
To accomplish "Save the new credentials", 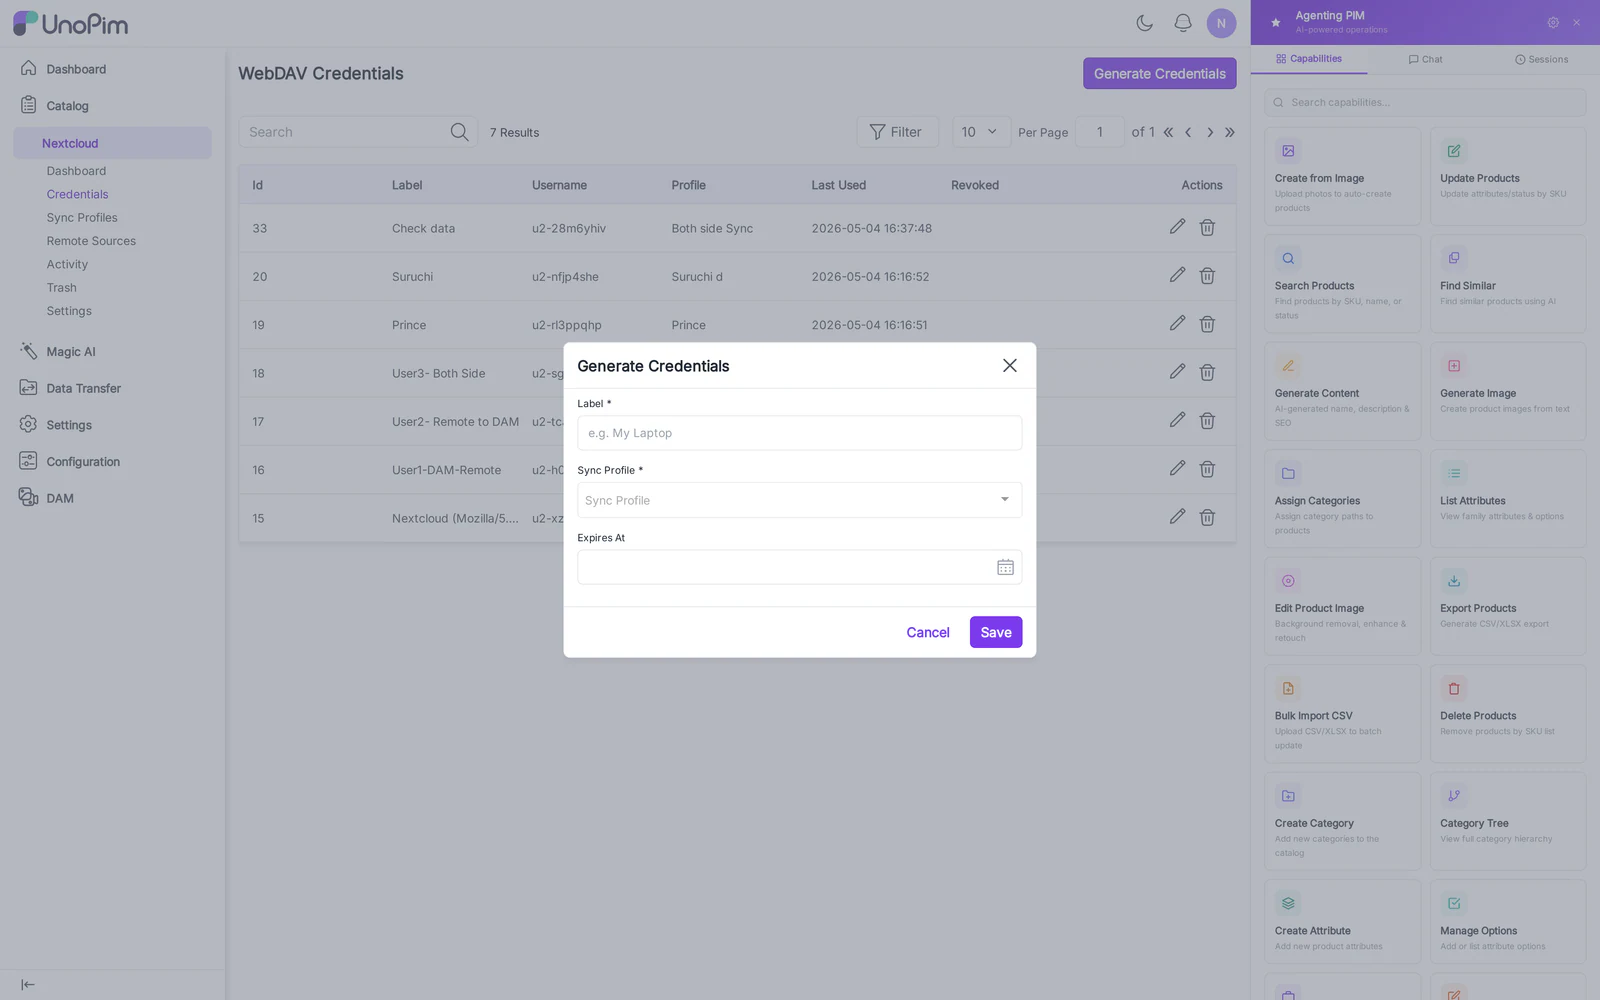I will tap(996, 632).
